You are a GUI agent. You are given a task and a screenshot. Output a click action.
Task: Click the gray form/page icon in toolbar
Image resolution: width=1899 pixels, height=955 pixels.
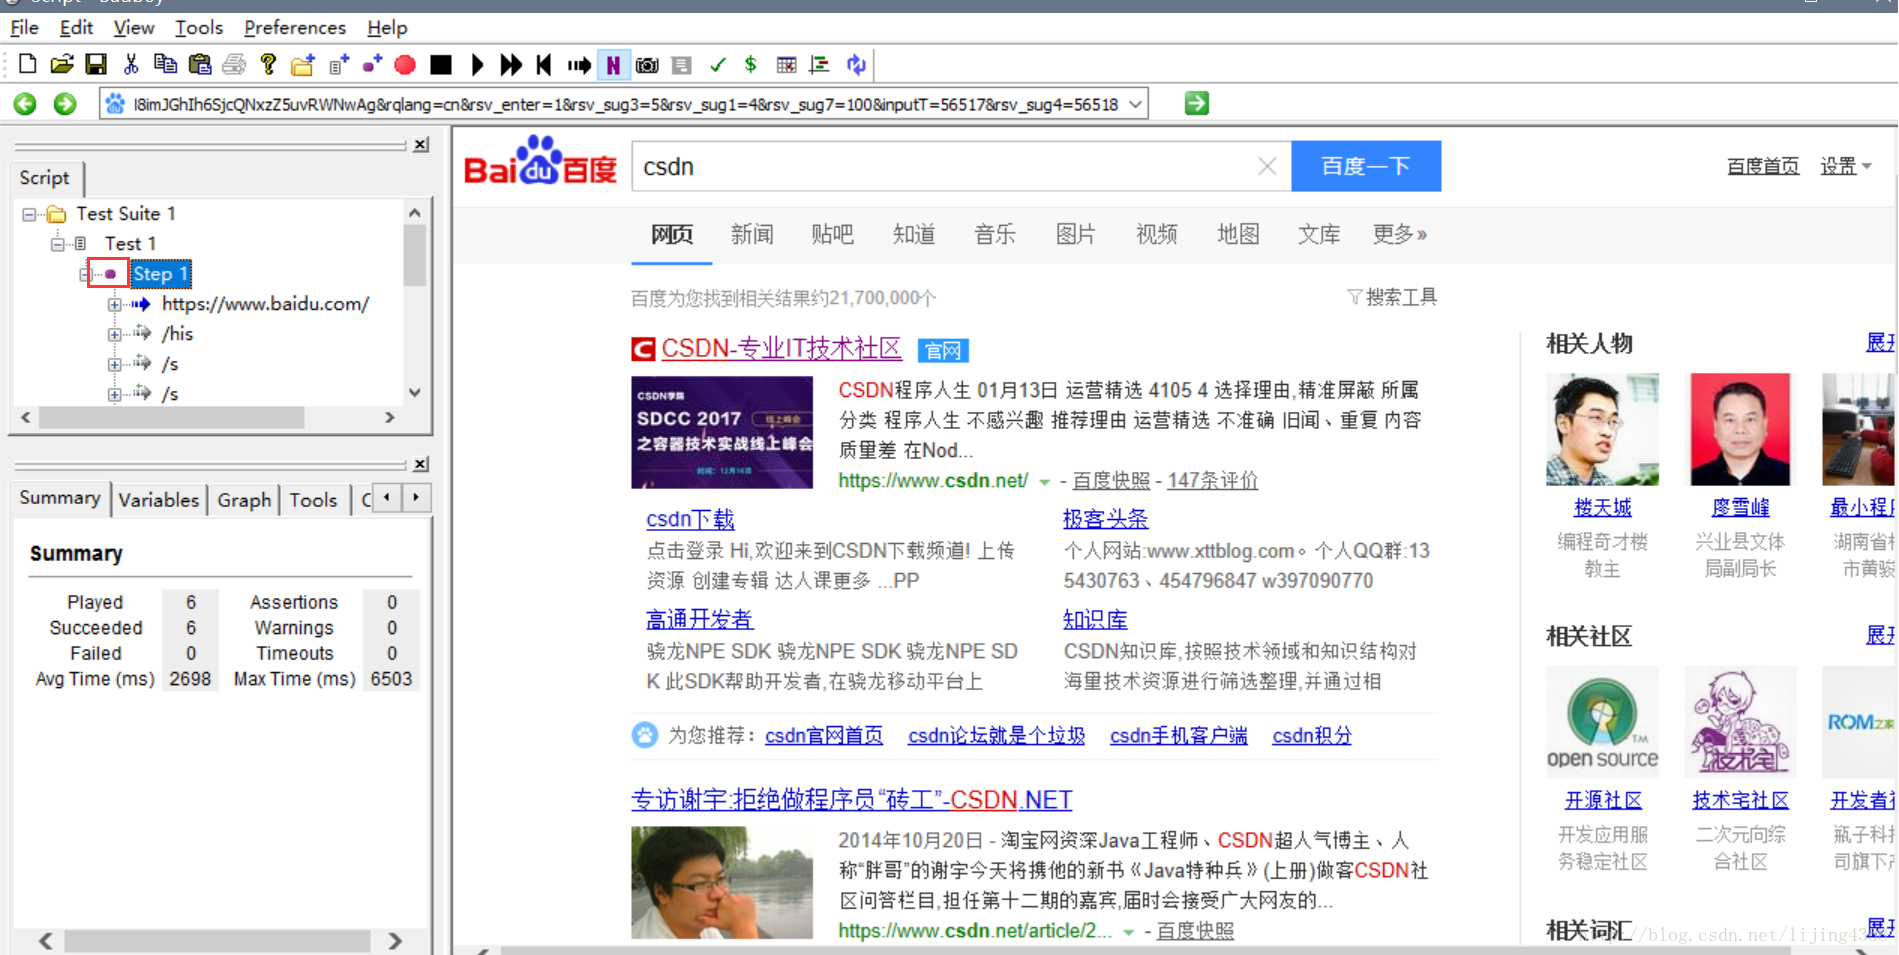(x=682, y=65)
